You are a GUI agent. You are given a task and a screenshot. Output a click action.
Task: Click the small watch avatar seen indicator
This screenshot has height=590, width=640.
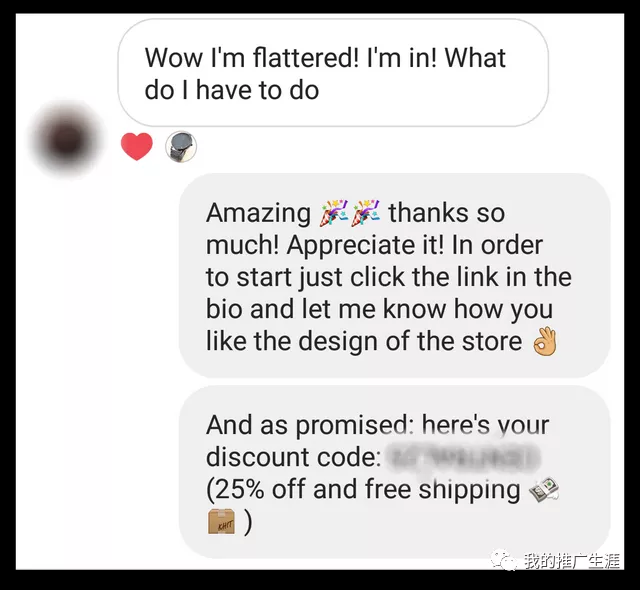[x=181, y=146]
